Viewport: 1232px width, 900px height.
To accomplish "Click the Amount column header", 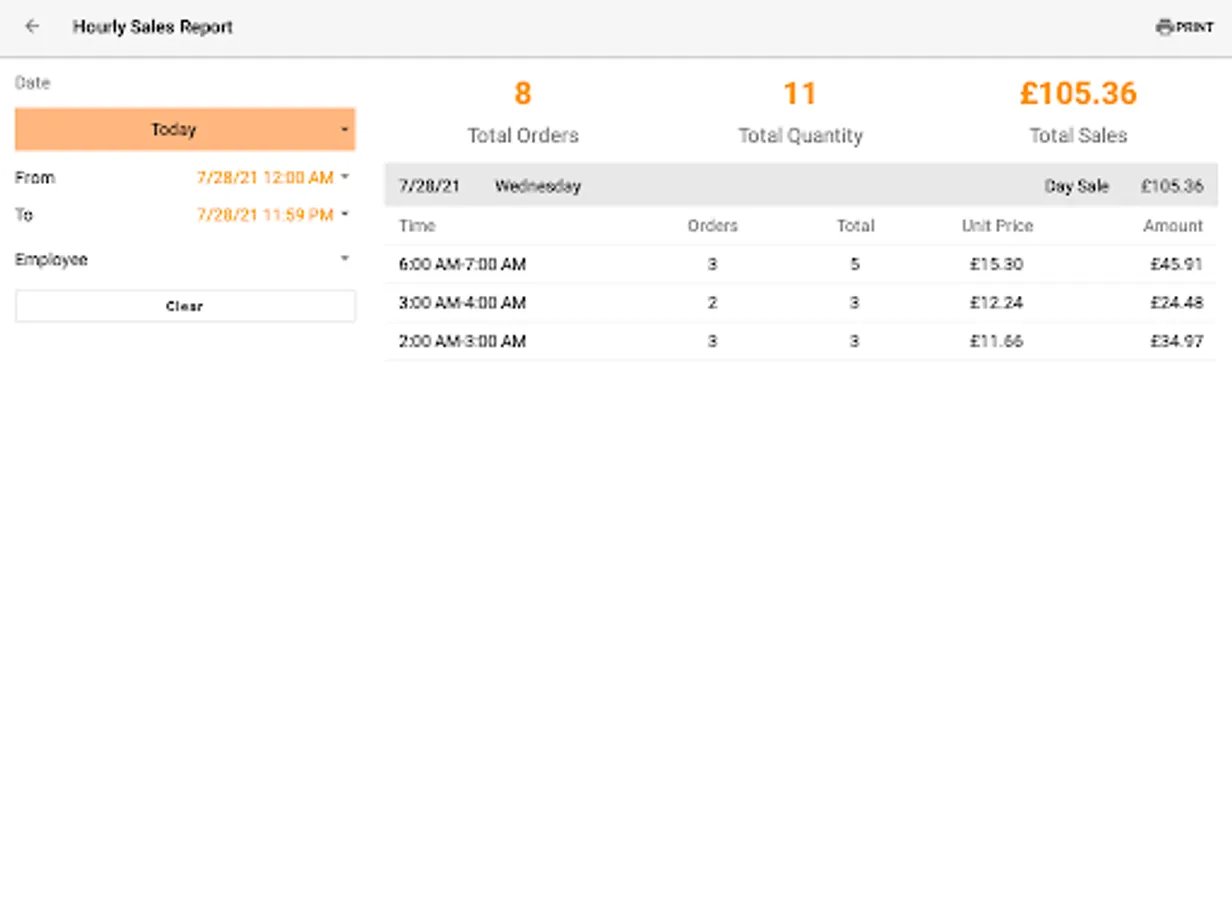I will tap(1173, 226).
